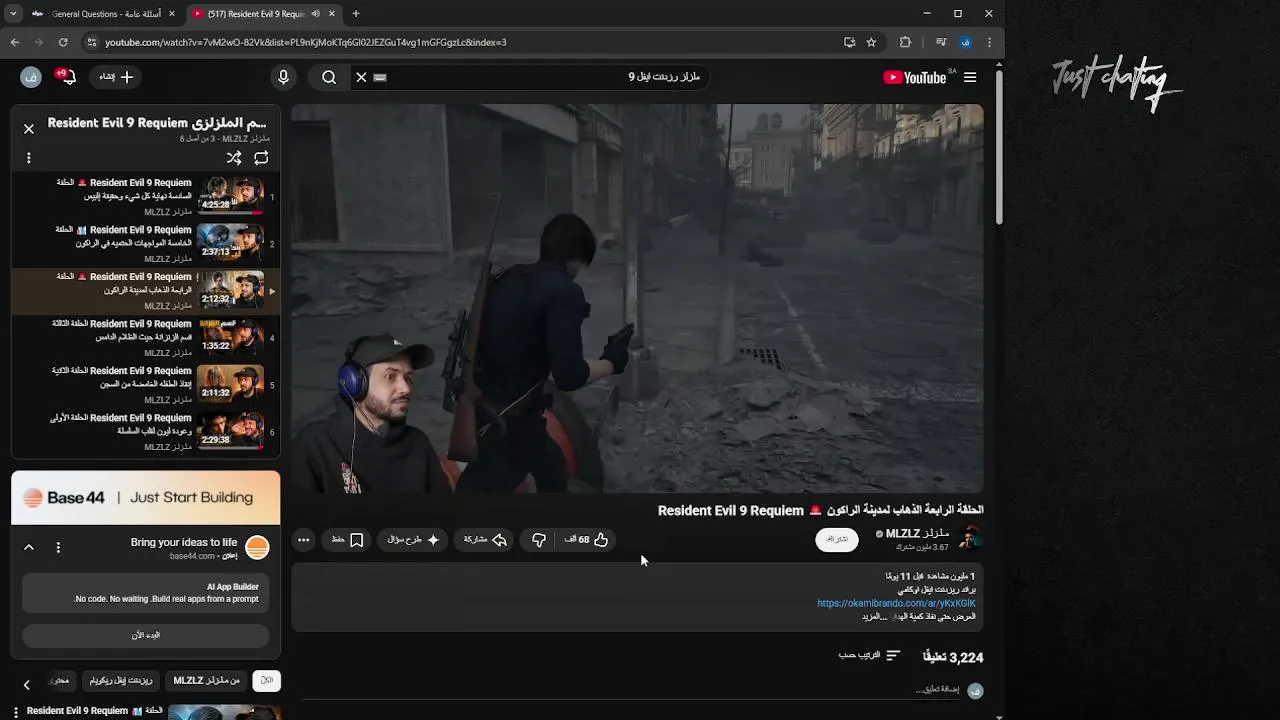1280x720 pixels.
Task: Click the youtube.com address bar URL
Action: pos(306,42)
